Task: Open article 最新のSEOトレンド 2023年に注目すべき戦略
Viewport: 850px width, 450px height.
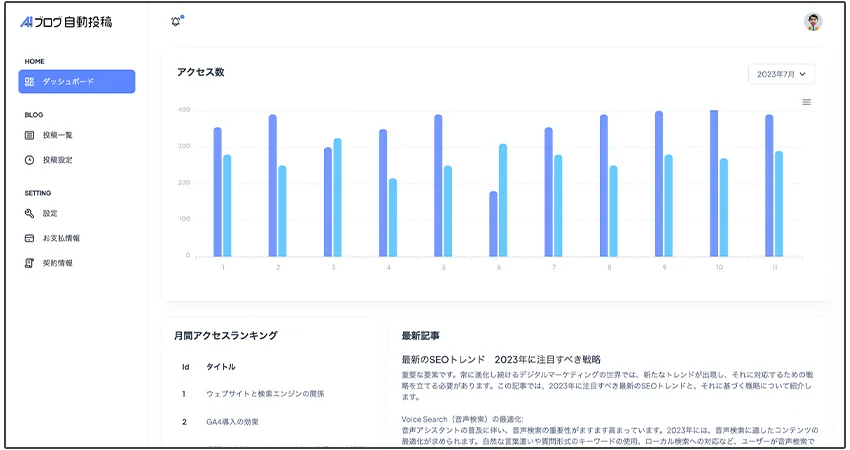Action: click(500, 359)
